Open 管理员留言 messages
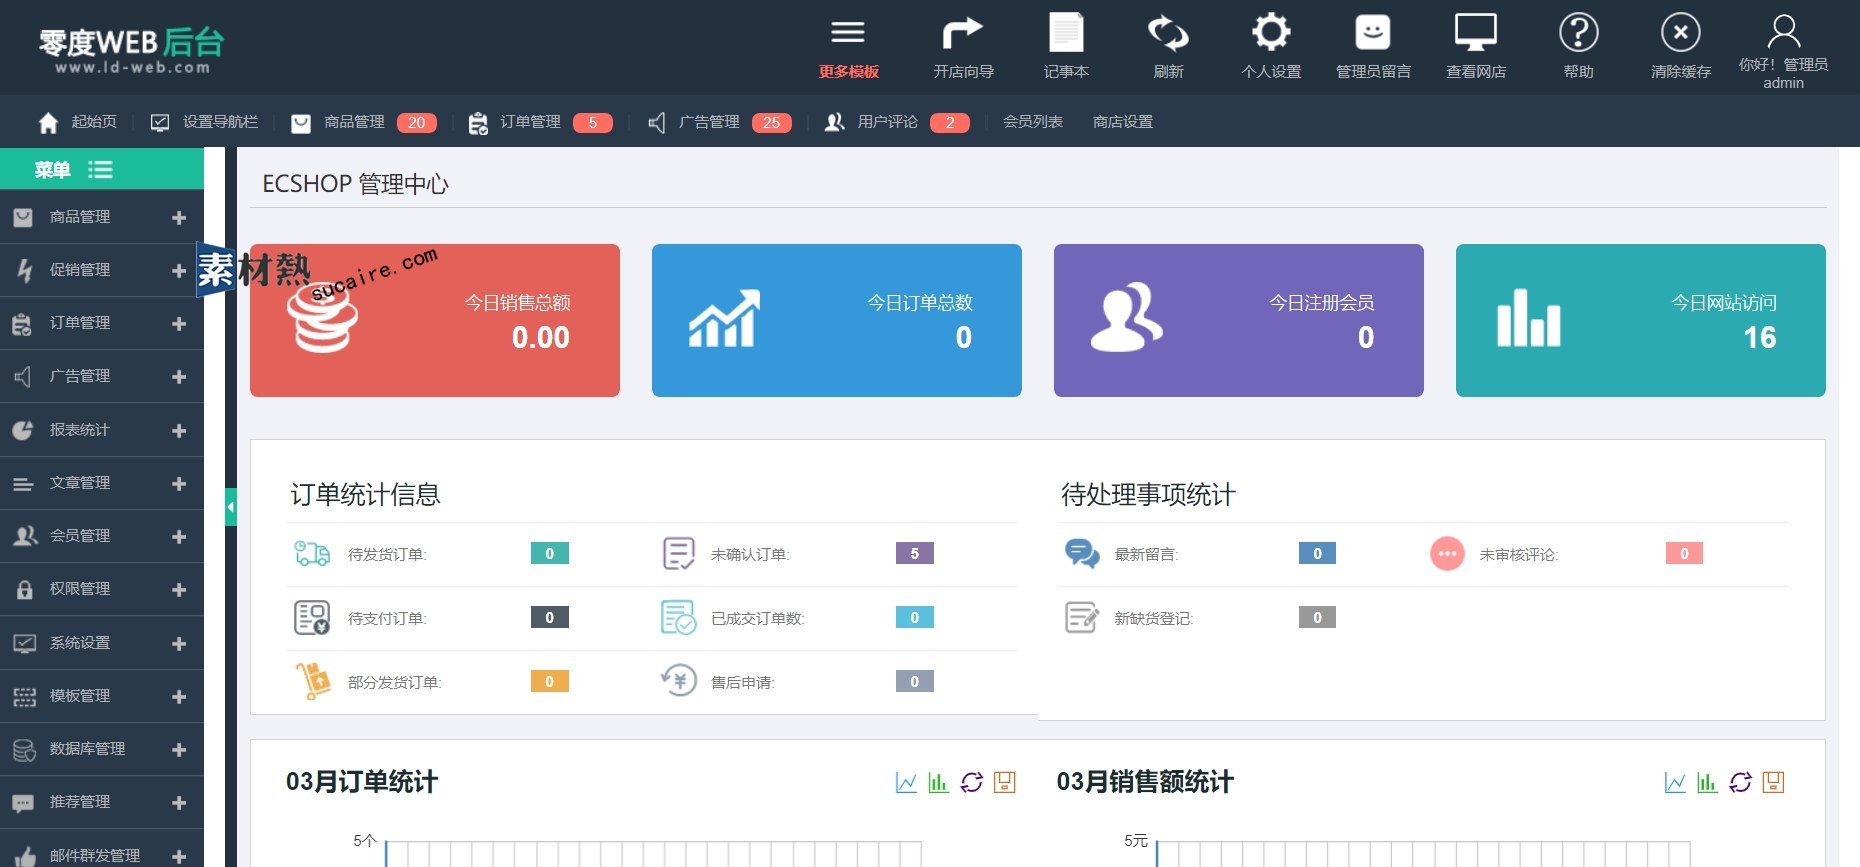This screenshot has height=867, width=1860. point(1373,32)
